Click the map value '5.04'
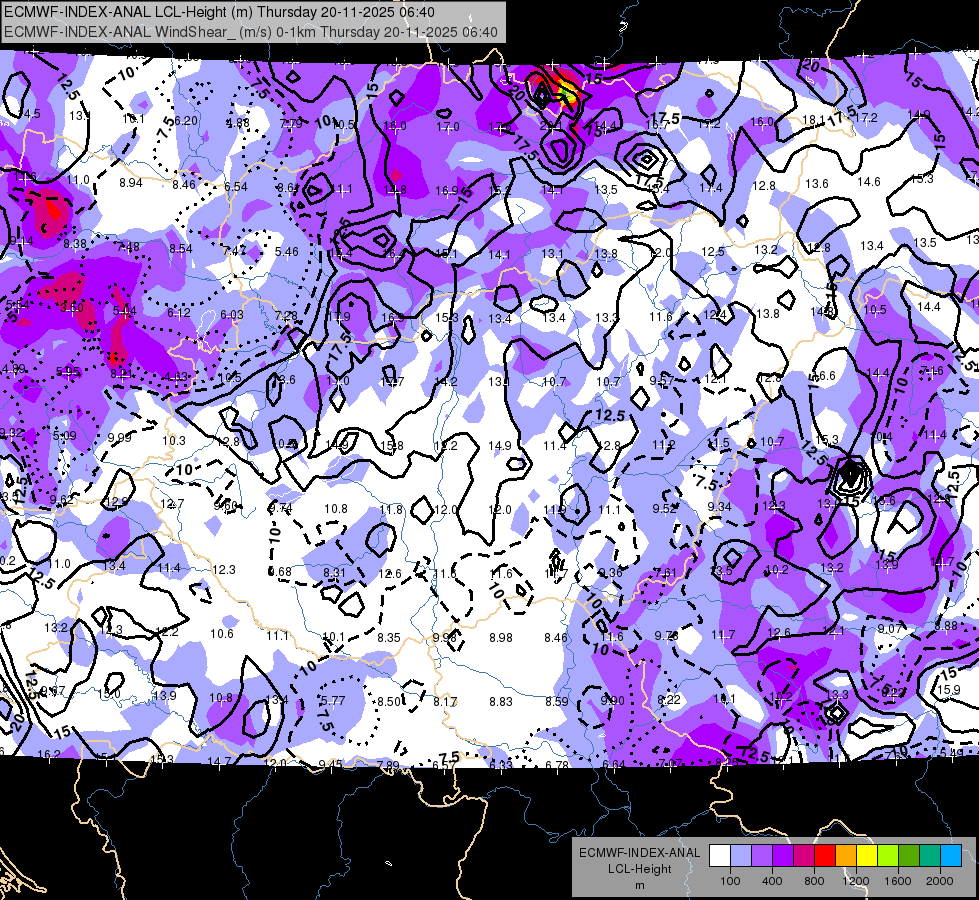Viewport: 979px width, 900px height. (x=125, y=310)
